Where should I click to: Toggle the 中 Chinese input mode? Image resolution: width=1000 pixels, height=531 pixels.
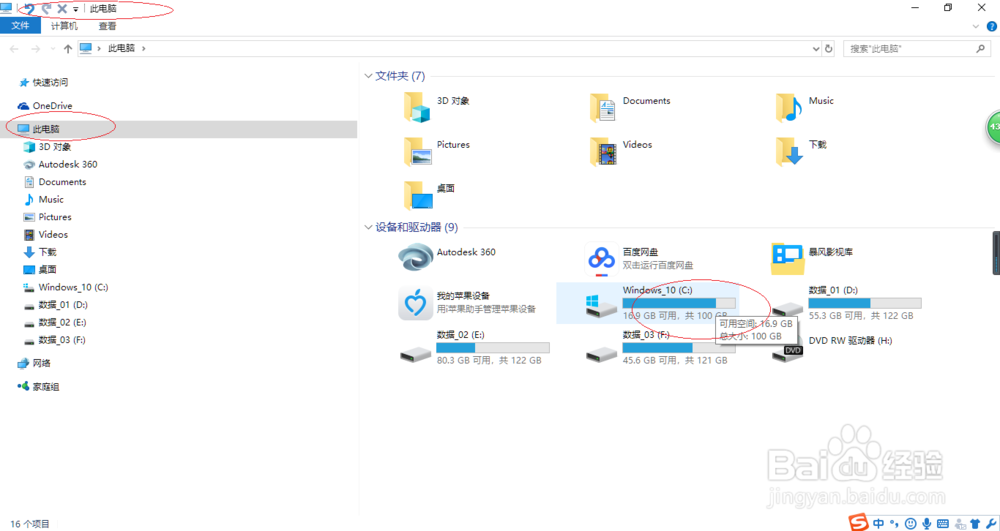879,523
